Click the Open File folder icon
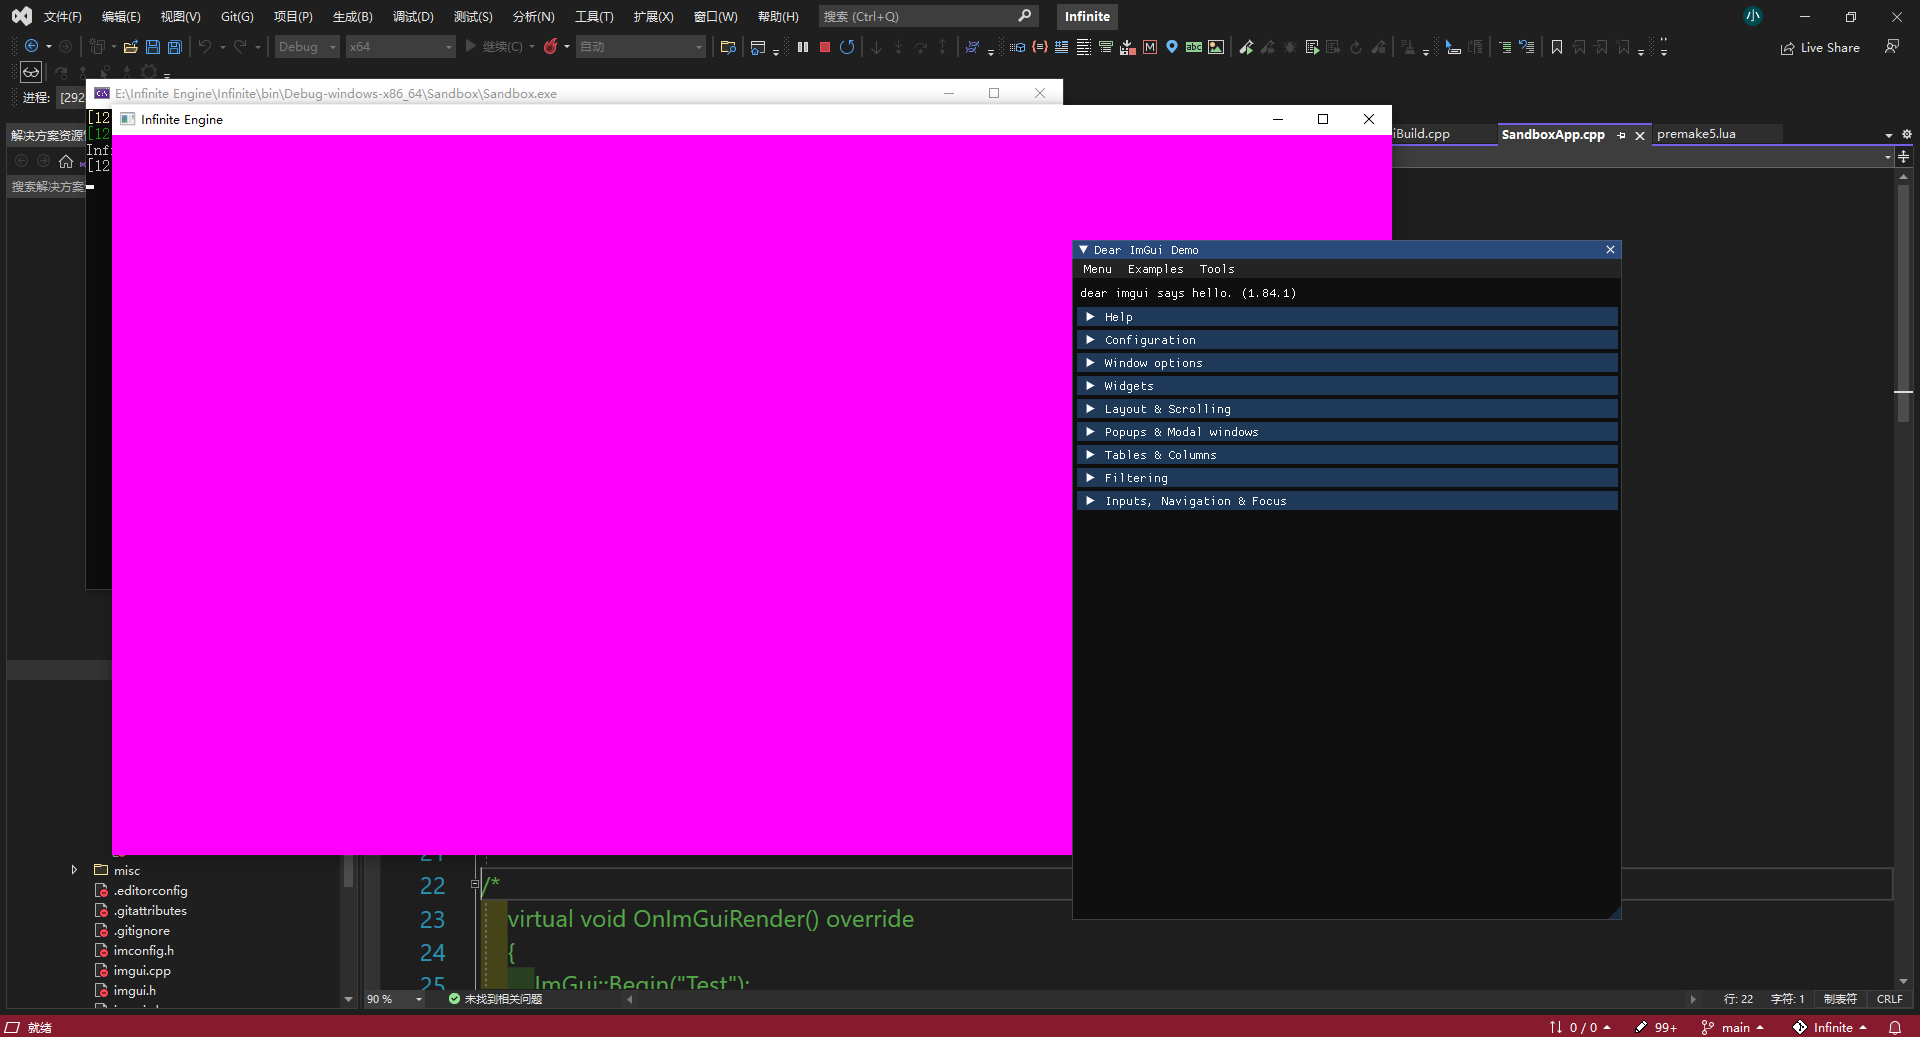1920x1037 pixels. pos(130,47)
